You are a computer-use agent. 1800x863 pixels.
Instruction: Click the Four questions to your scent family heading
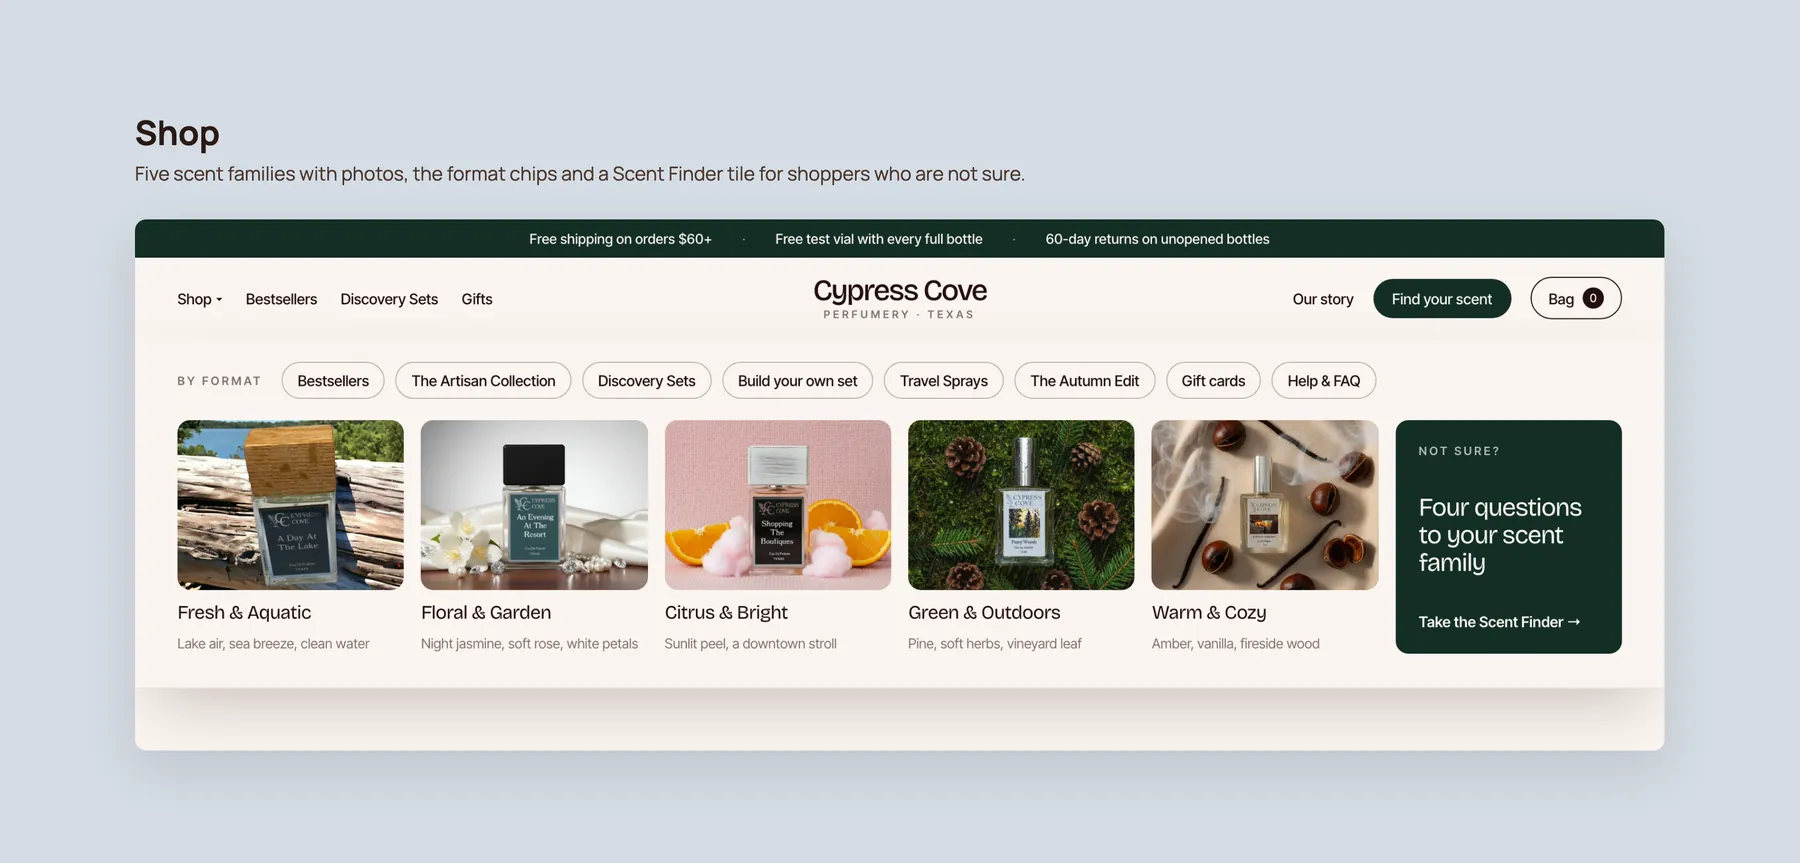pyautogui.click(x=1500, y=535)
